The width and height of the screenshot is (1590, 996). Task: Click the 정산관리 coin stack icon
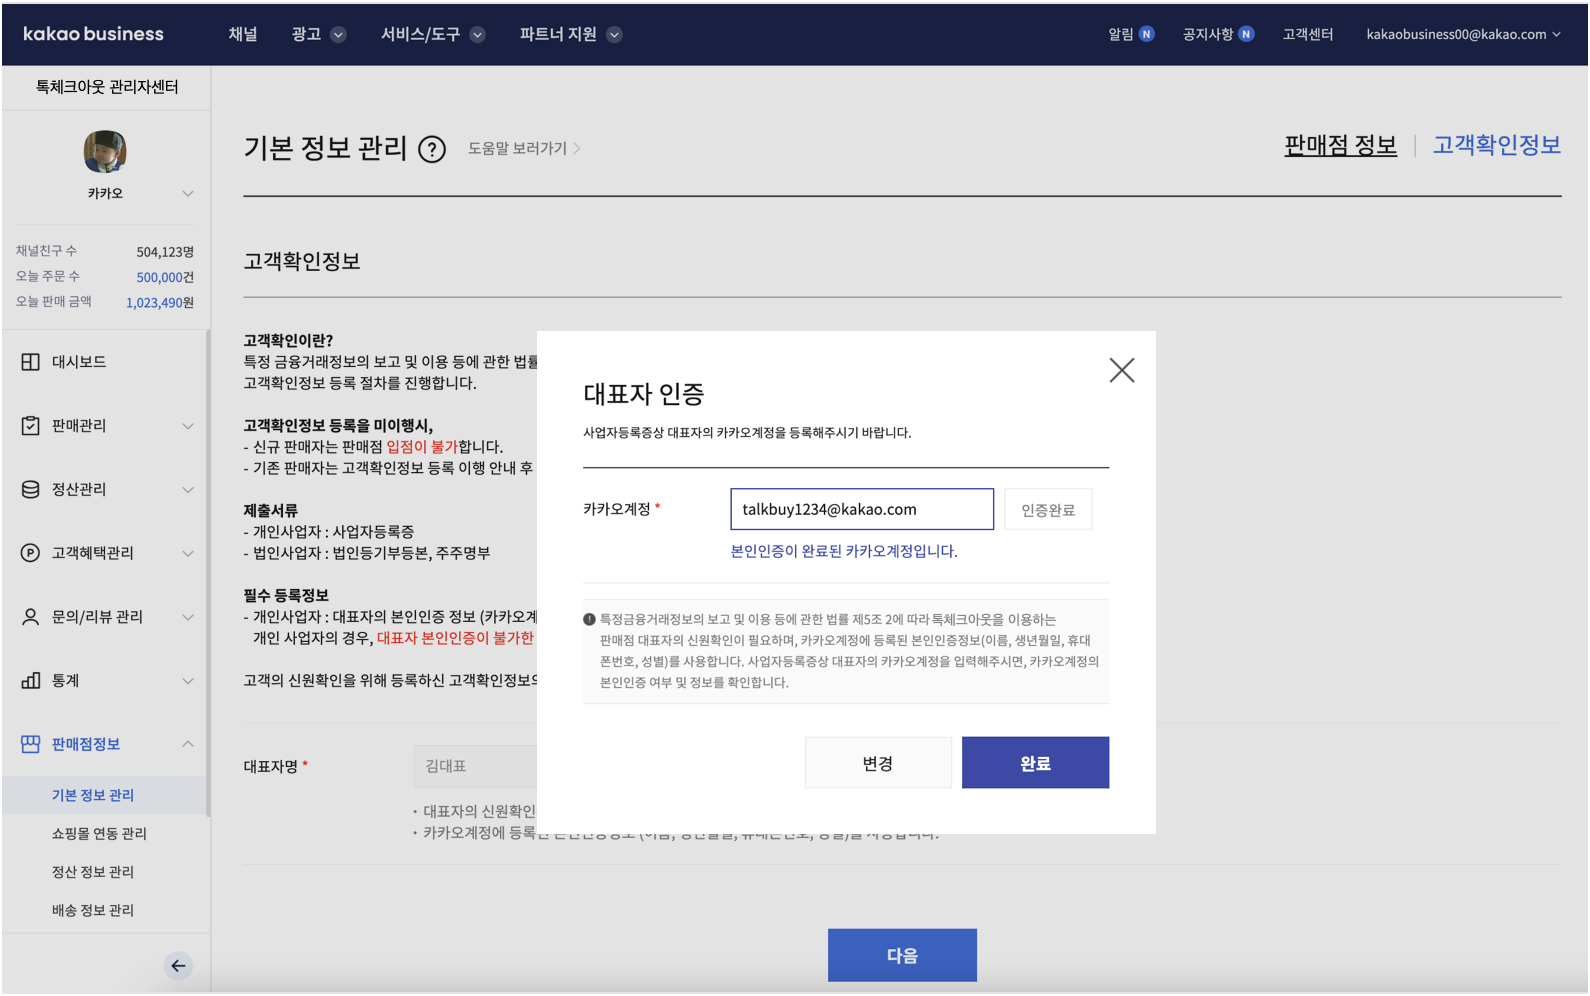(31, 489)
